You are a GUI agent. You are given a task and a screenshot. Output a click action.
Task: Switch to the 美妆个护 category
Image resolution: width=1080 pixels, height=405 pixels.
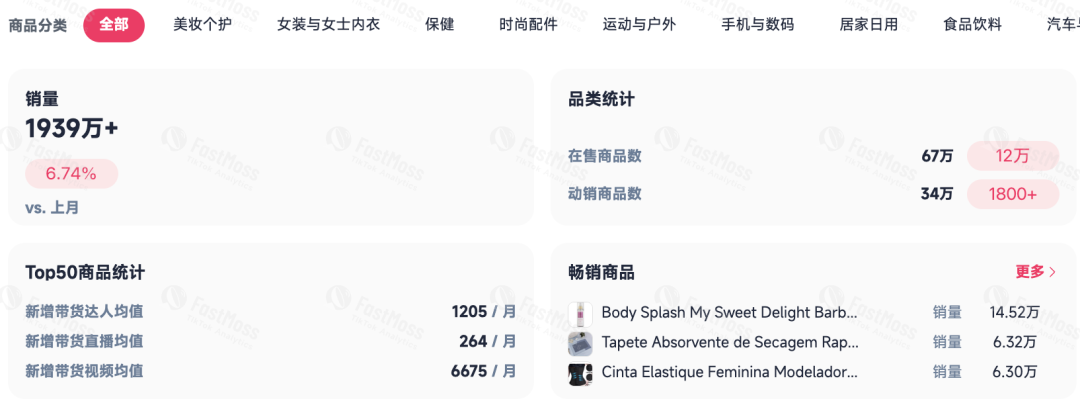click(x=202, y=24)
